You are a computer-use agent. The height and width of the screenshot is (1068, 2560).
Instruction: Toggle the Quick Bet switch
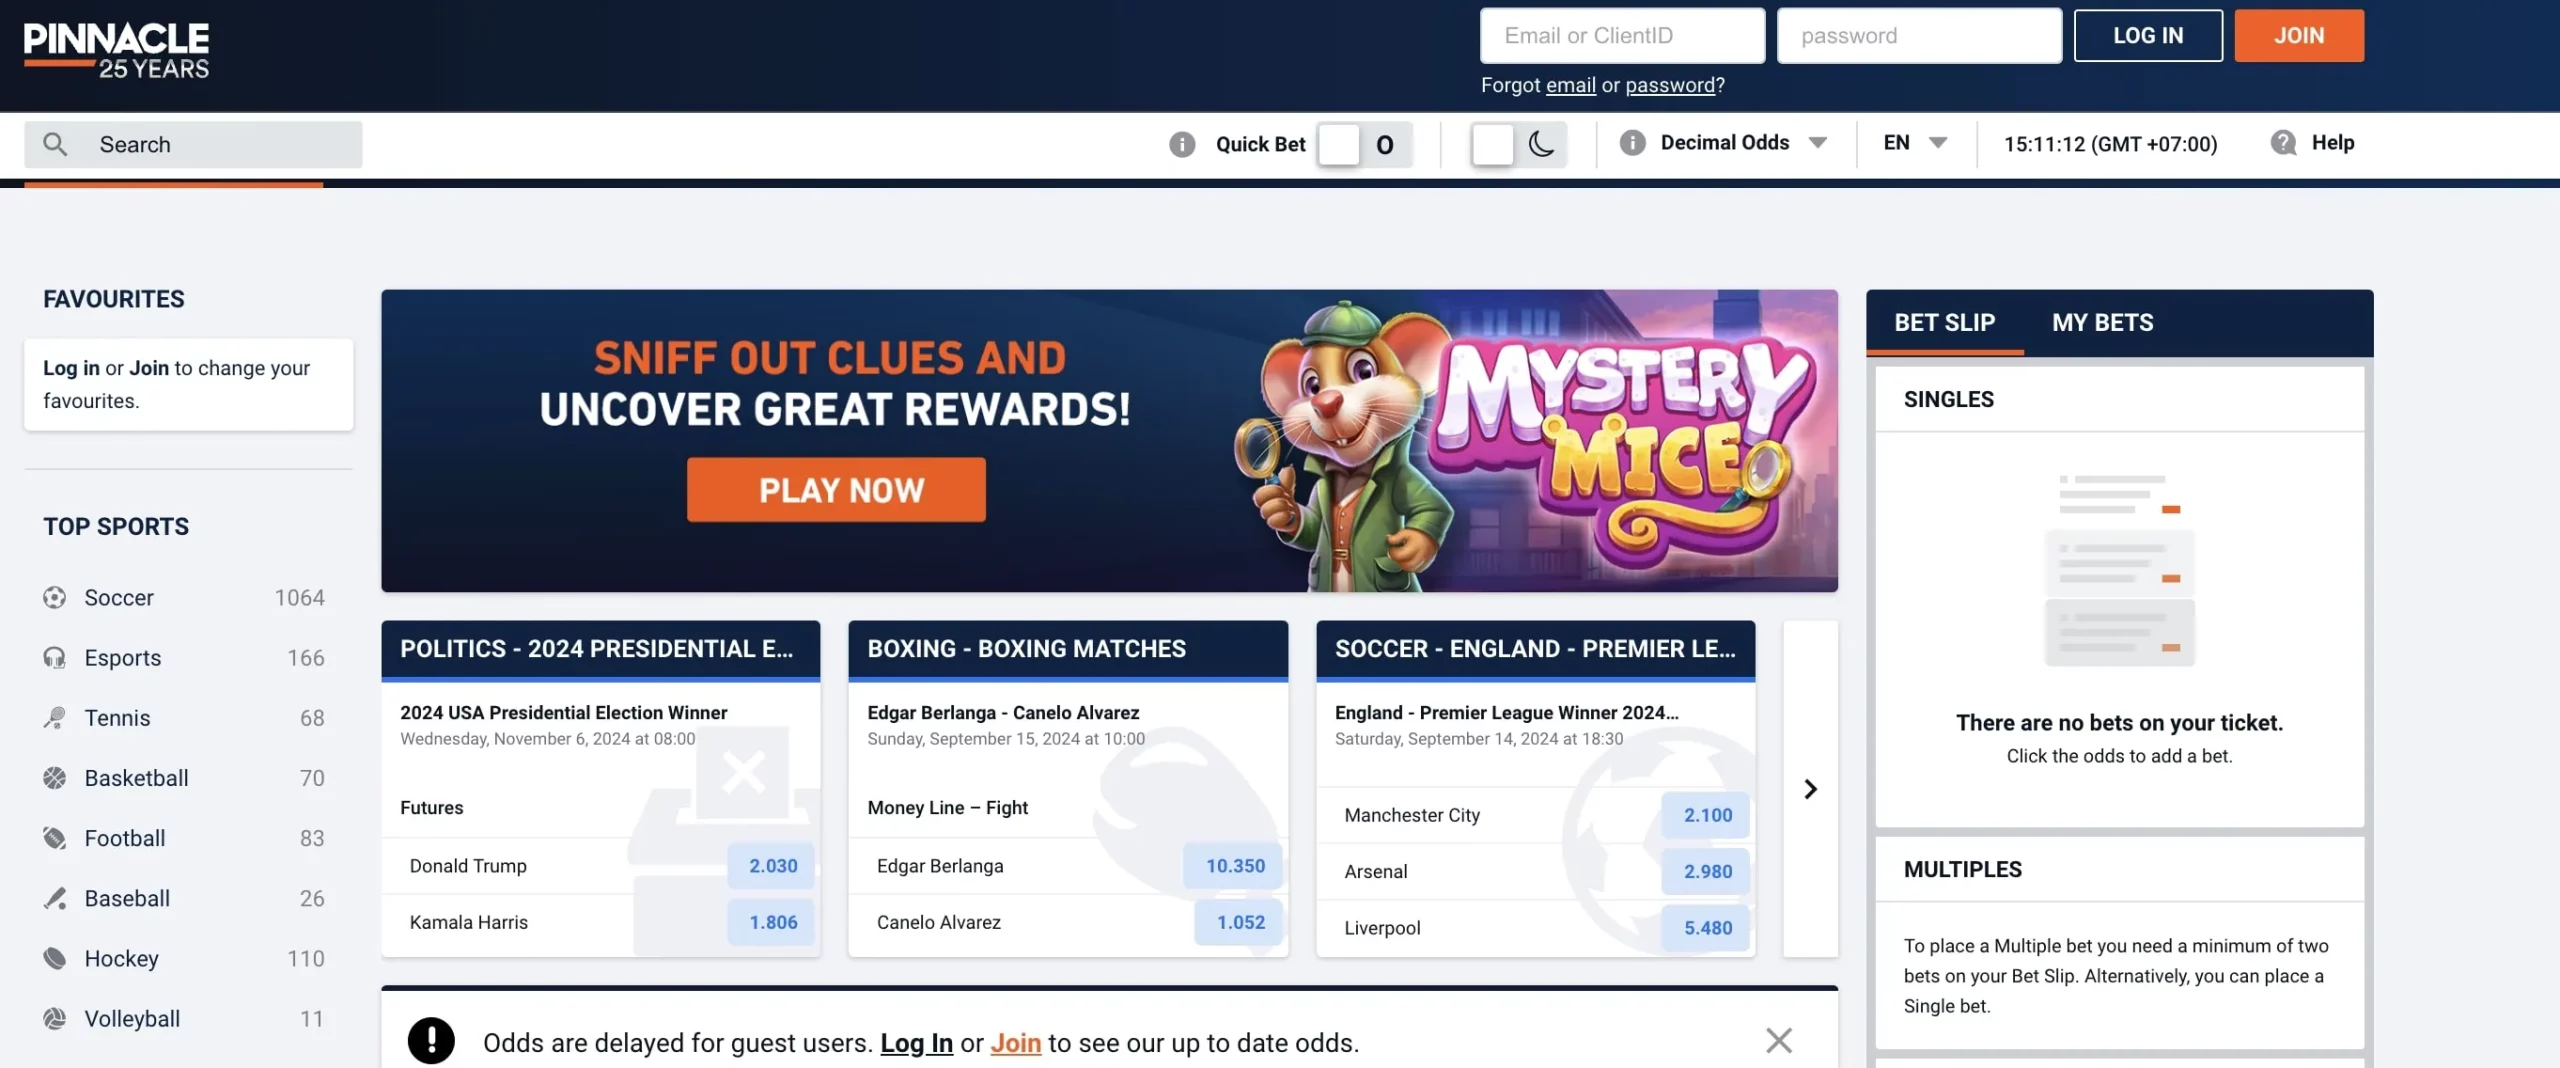[x=1364, y=144]
